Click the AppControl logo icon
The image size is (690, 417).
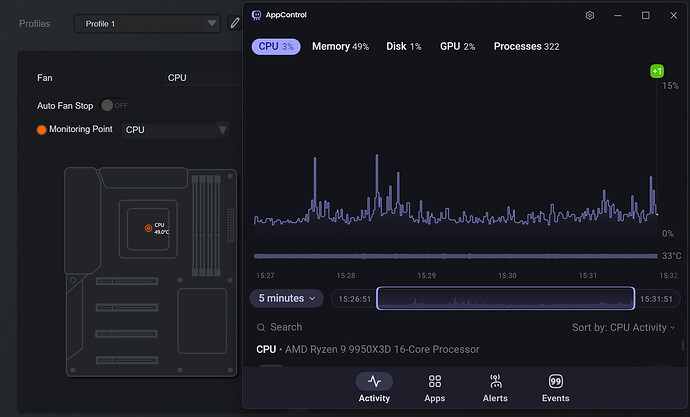pos(256,15)
